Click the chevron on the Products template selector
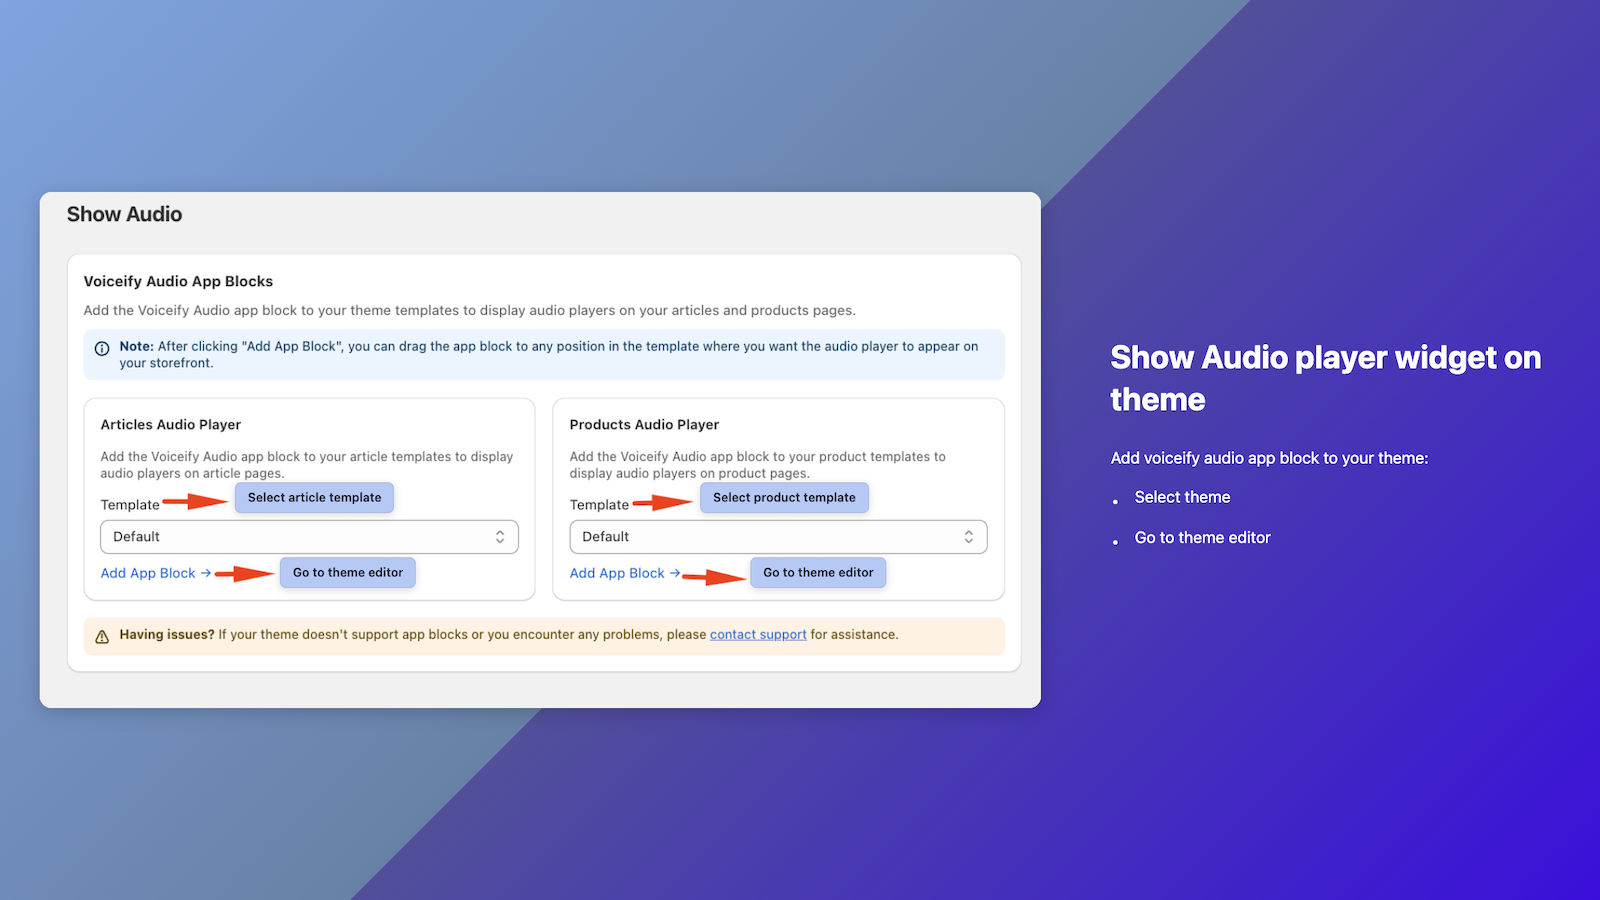1600x900 pixels. (x=969, y=536)
